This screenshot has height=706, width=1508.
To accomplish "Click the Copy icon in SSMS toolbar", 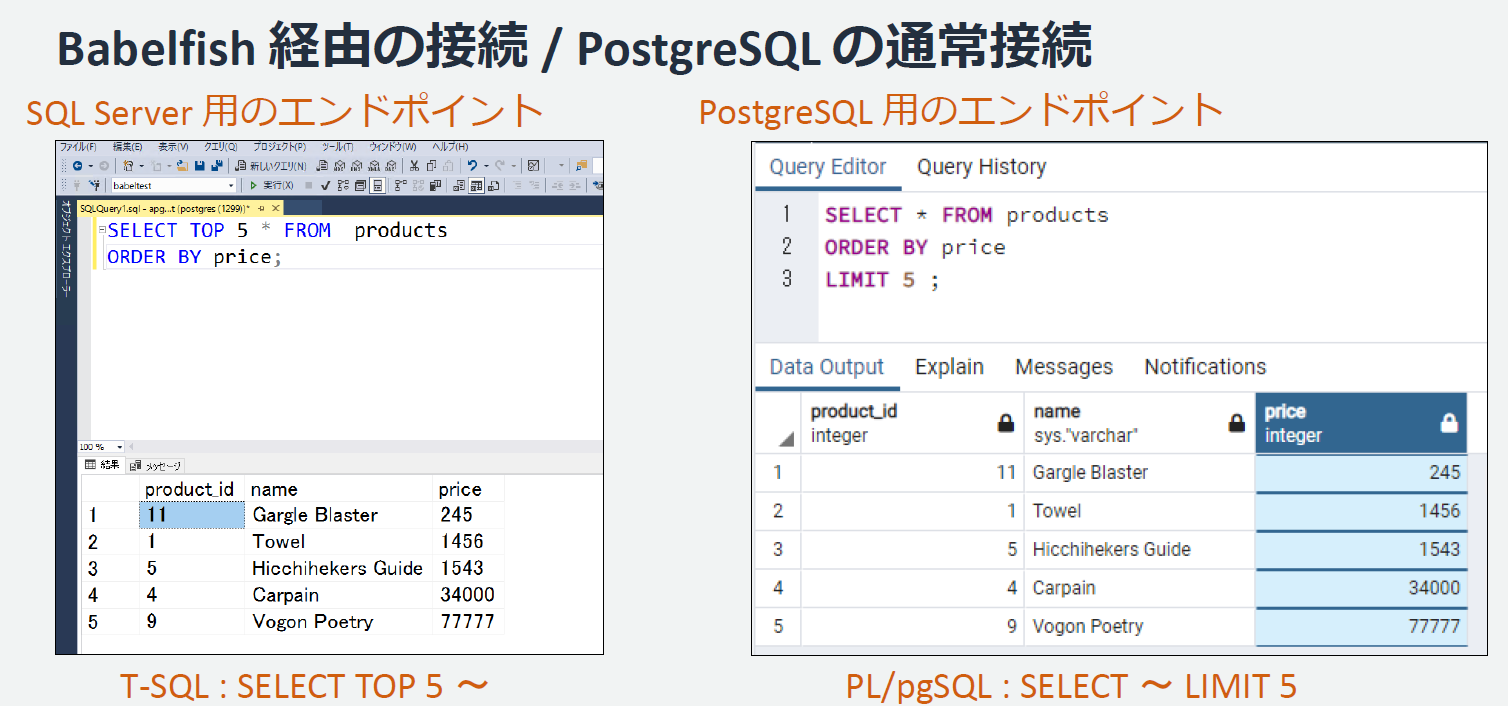I will point(431,166).
